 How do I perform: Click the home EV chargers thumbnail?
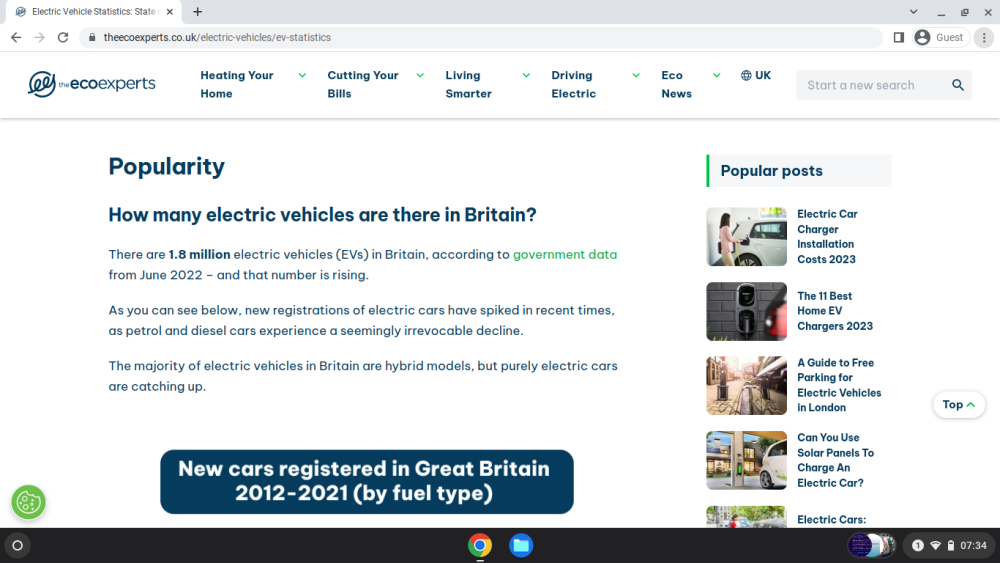click(746, 311)
